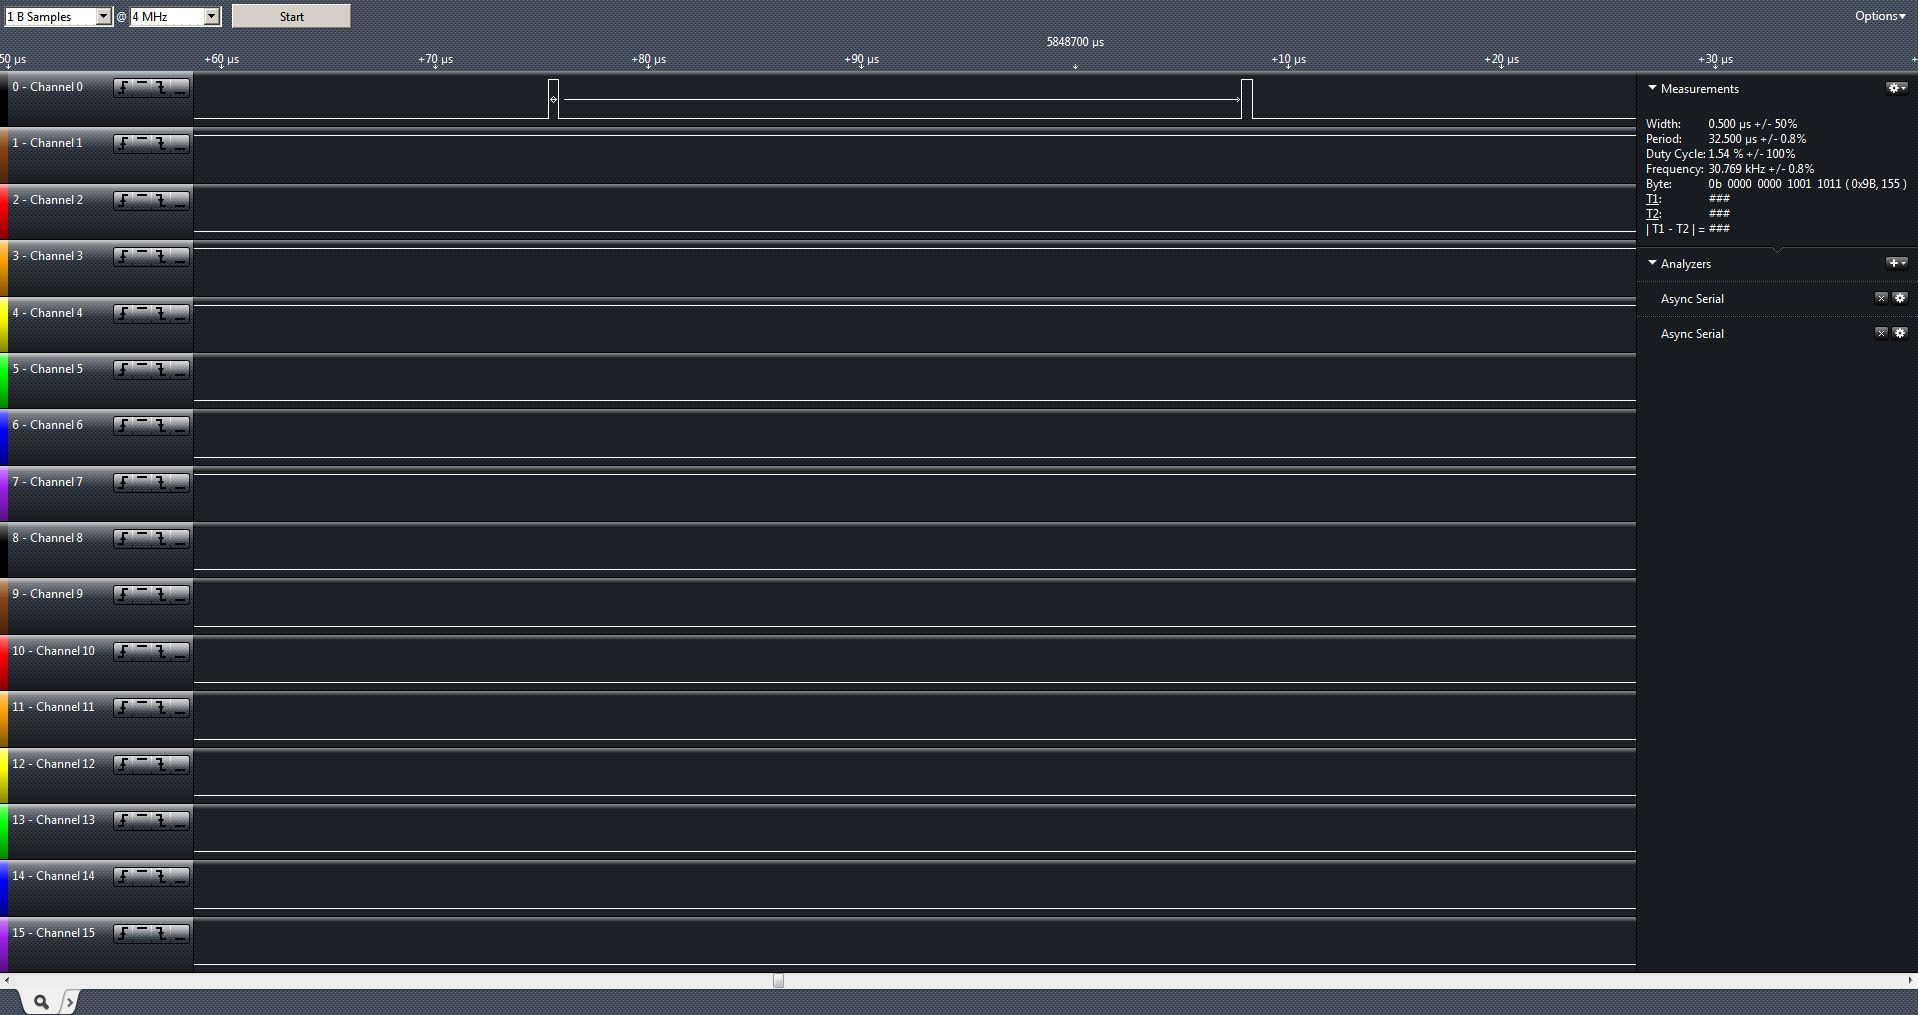The image size is (1918, 1015).
Task: Set rising edge trigger on Channel 0
Action: click(x=124, y=88)
